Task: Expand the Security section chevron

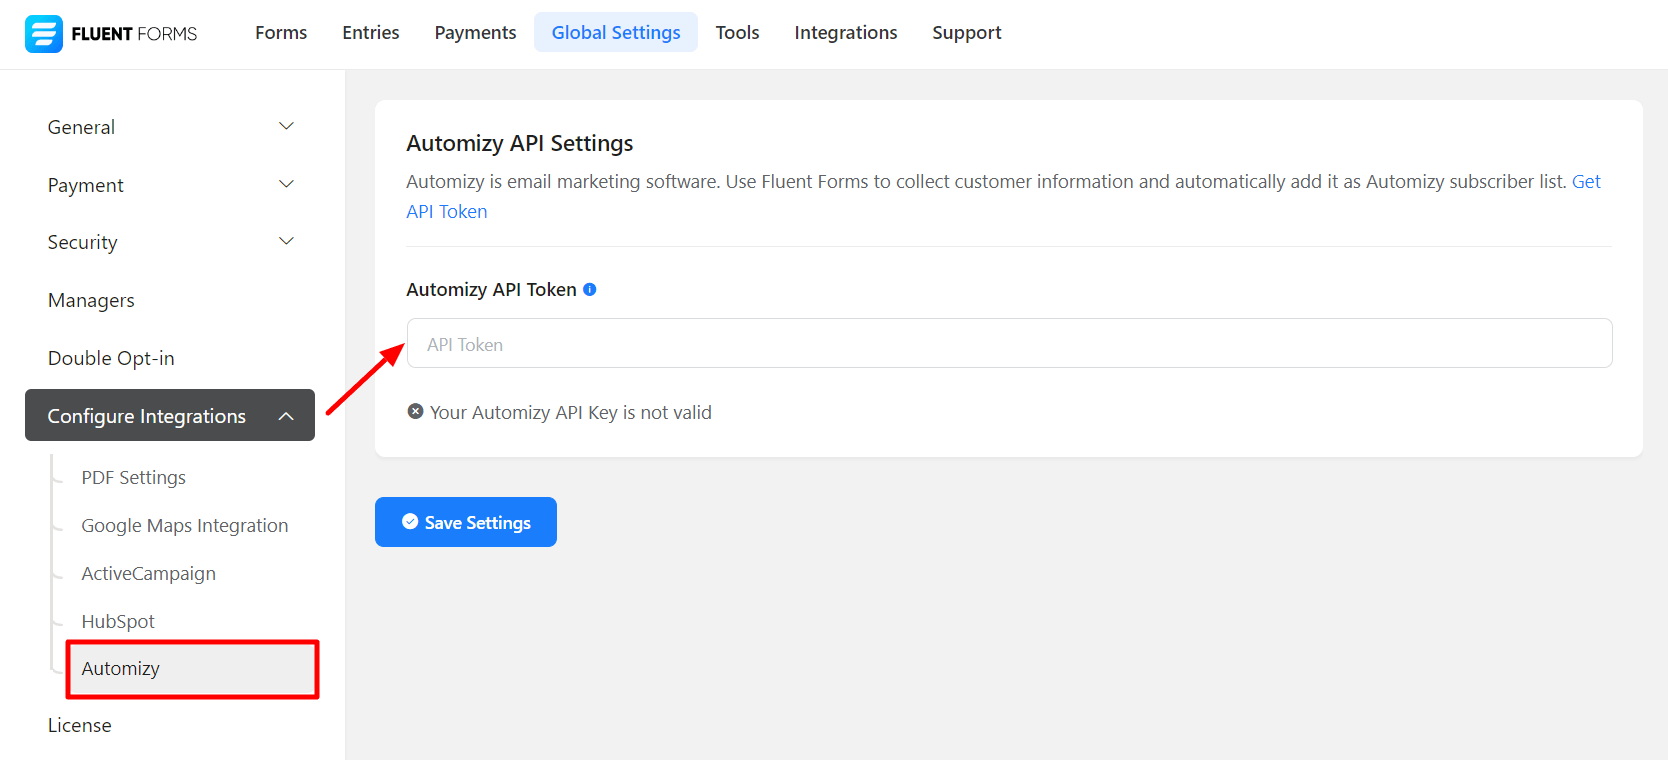Action: point(286,241)
